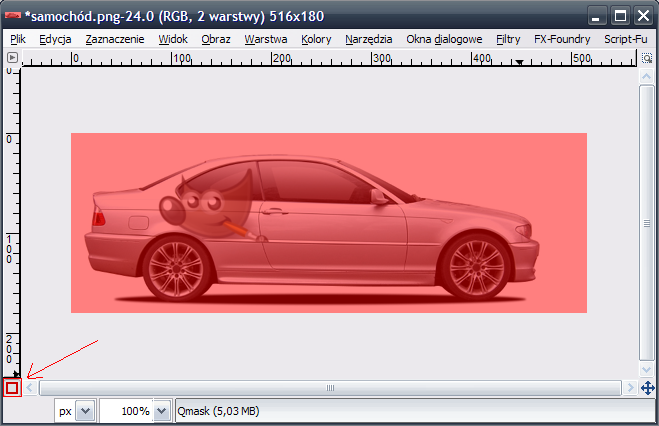Click the GIMP window title icon
Image resolution: width=659 pixels, height=426 pixels.
pos(13,16)
